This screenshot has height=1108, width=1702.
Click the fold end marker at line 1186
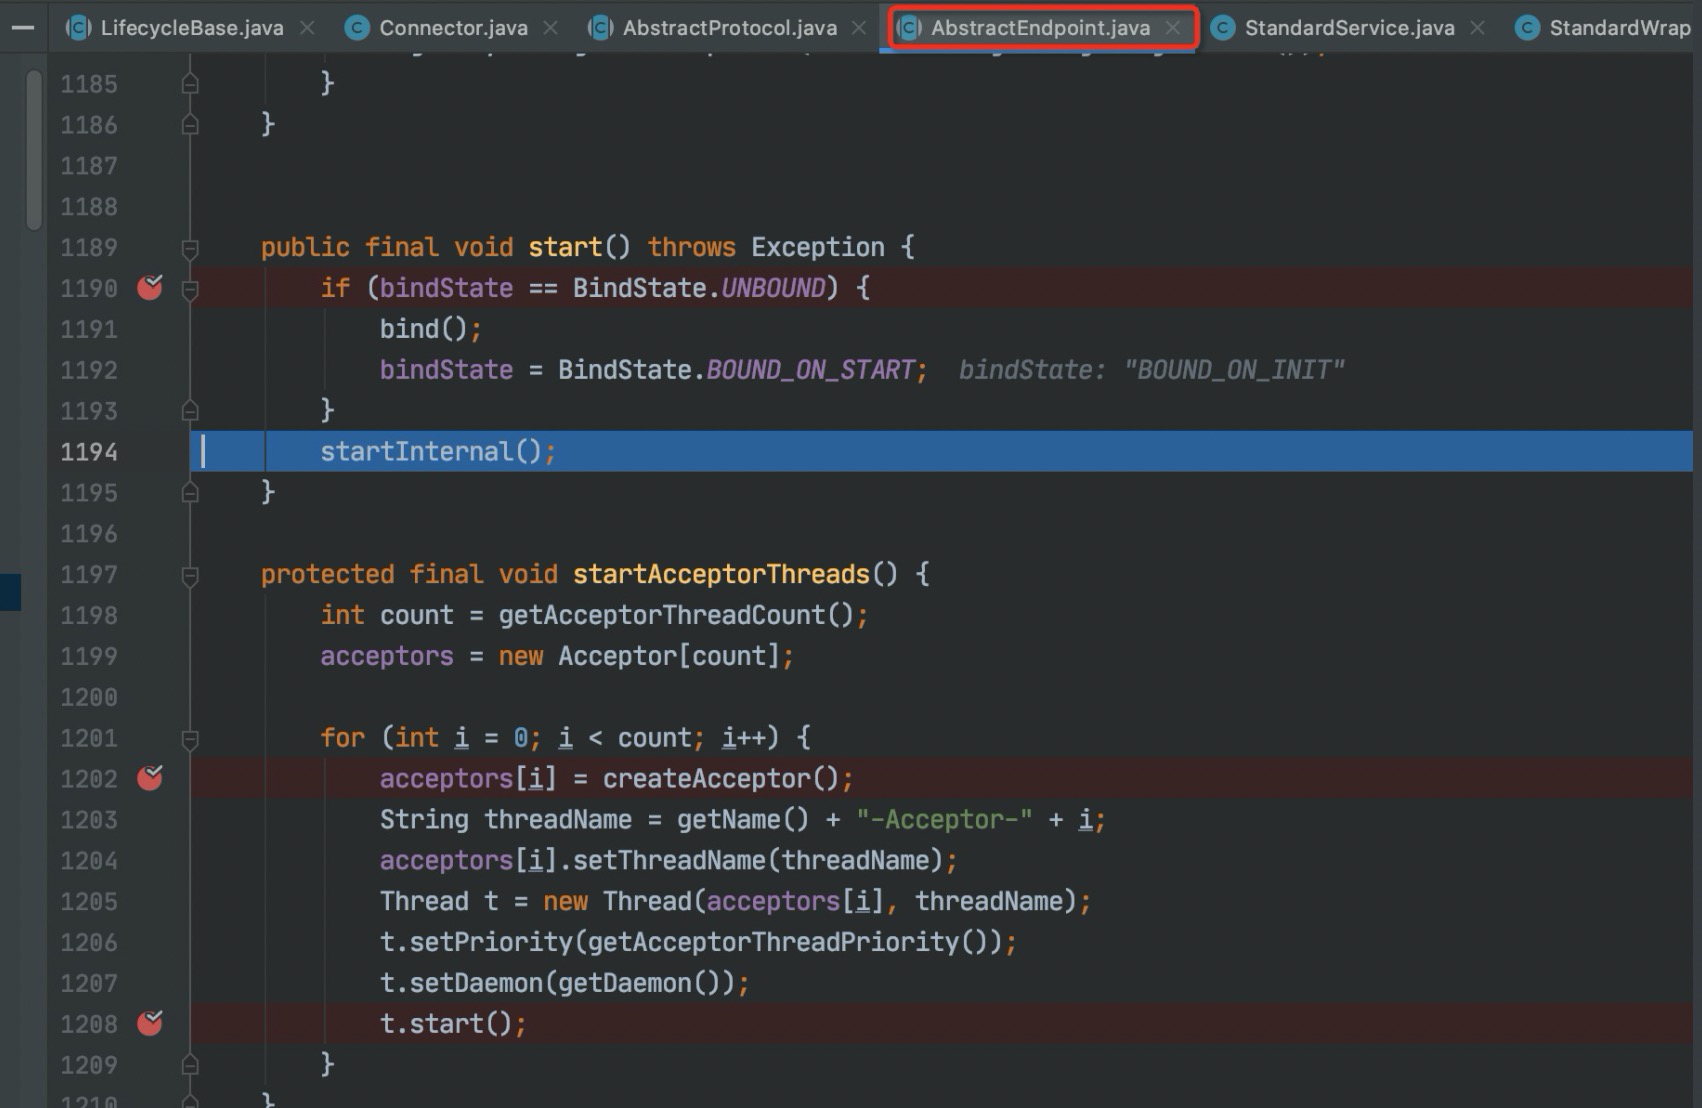[190, 125]
